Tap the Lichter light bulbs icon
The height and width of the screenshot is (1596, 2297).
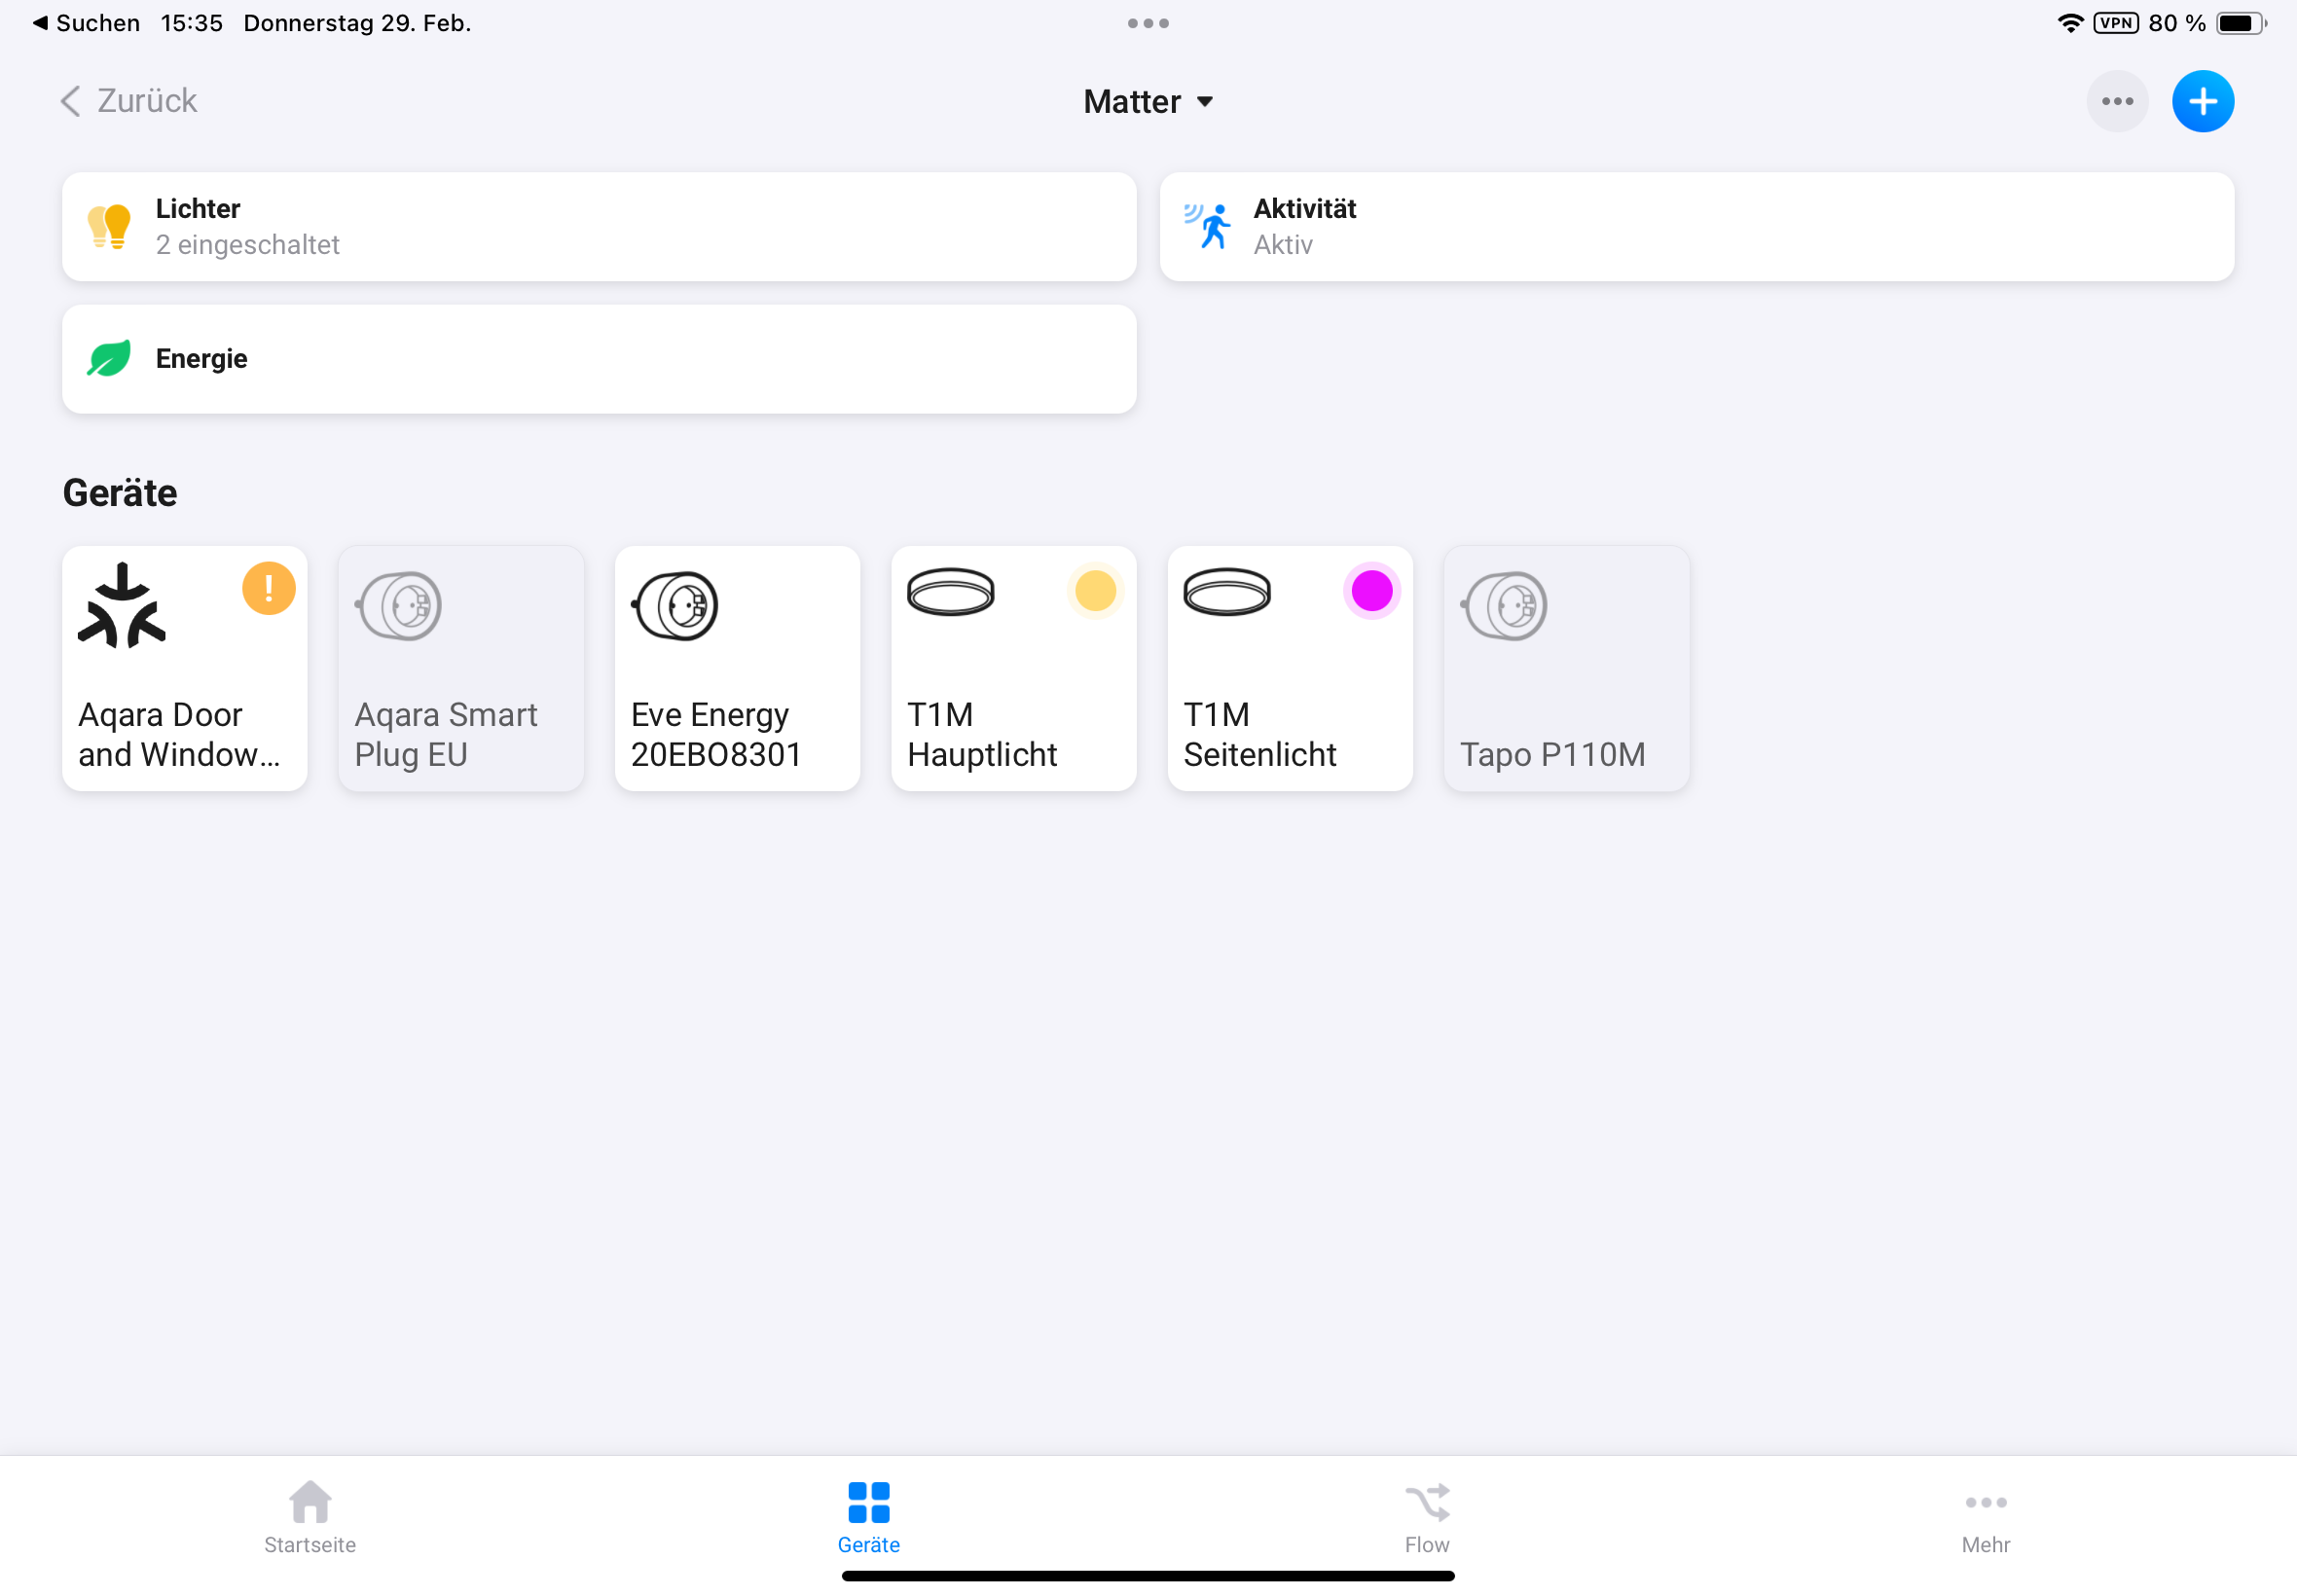tap(109, 226)
